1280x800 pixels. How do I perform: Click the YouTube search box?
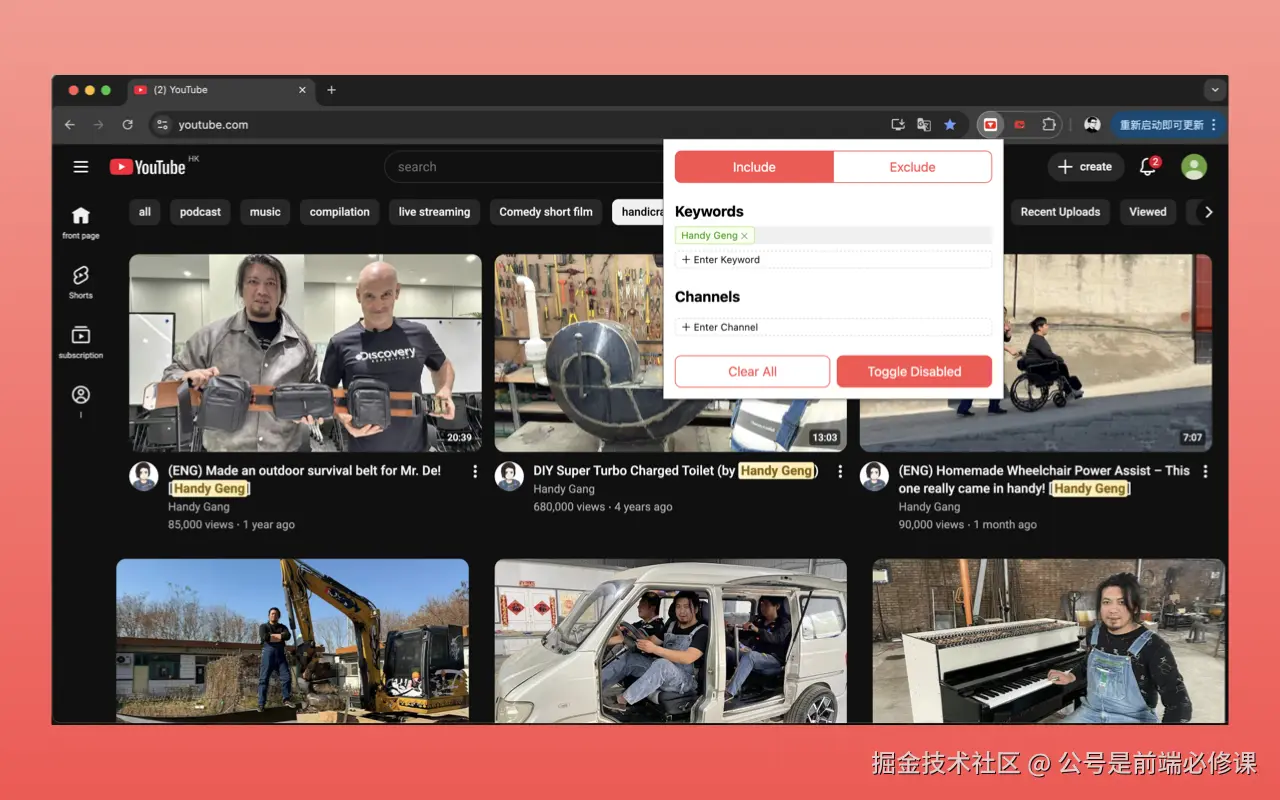525,167
